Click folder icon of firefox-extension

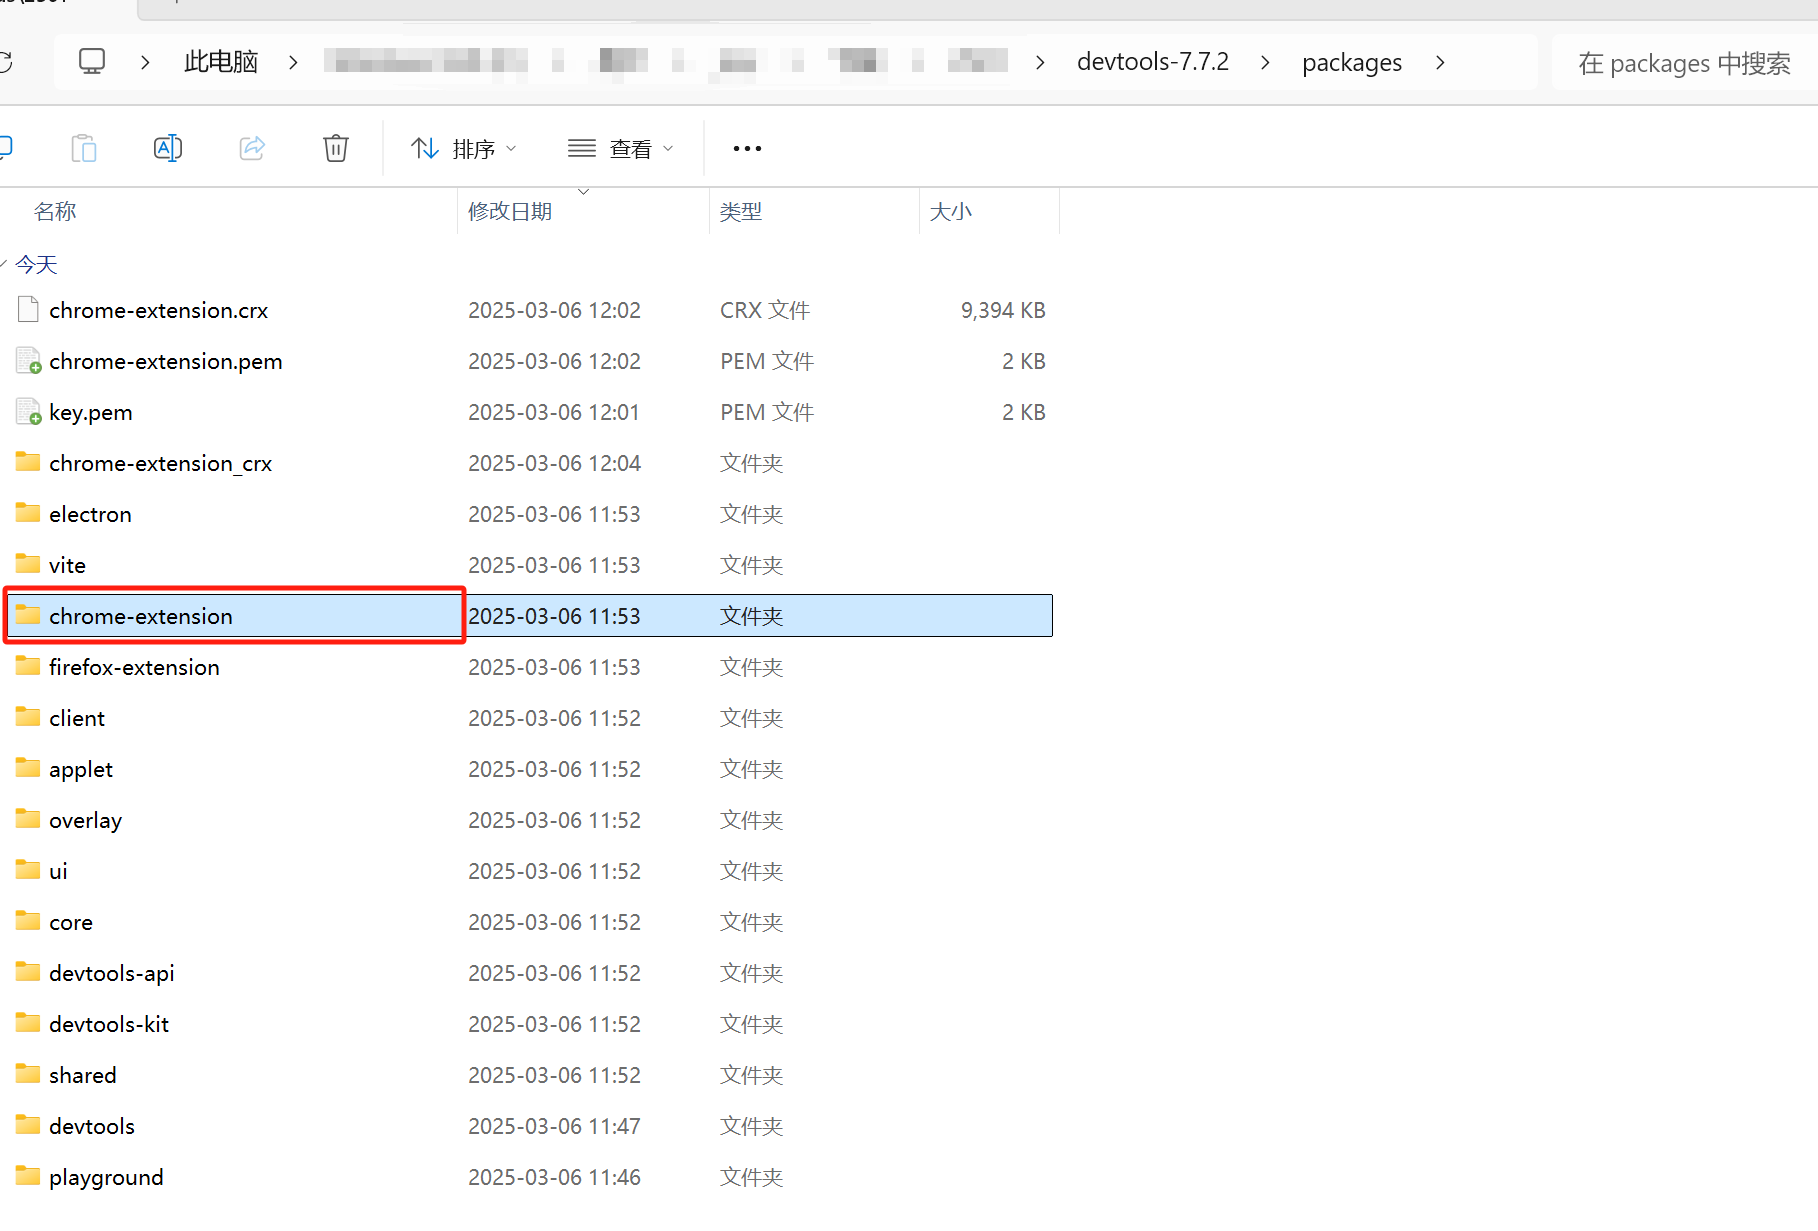click(x=28, y=665)
